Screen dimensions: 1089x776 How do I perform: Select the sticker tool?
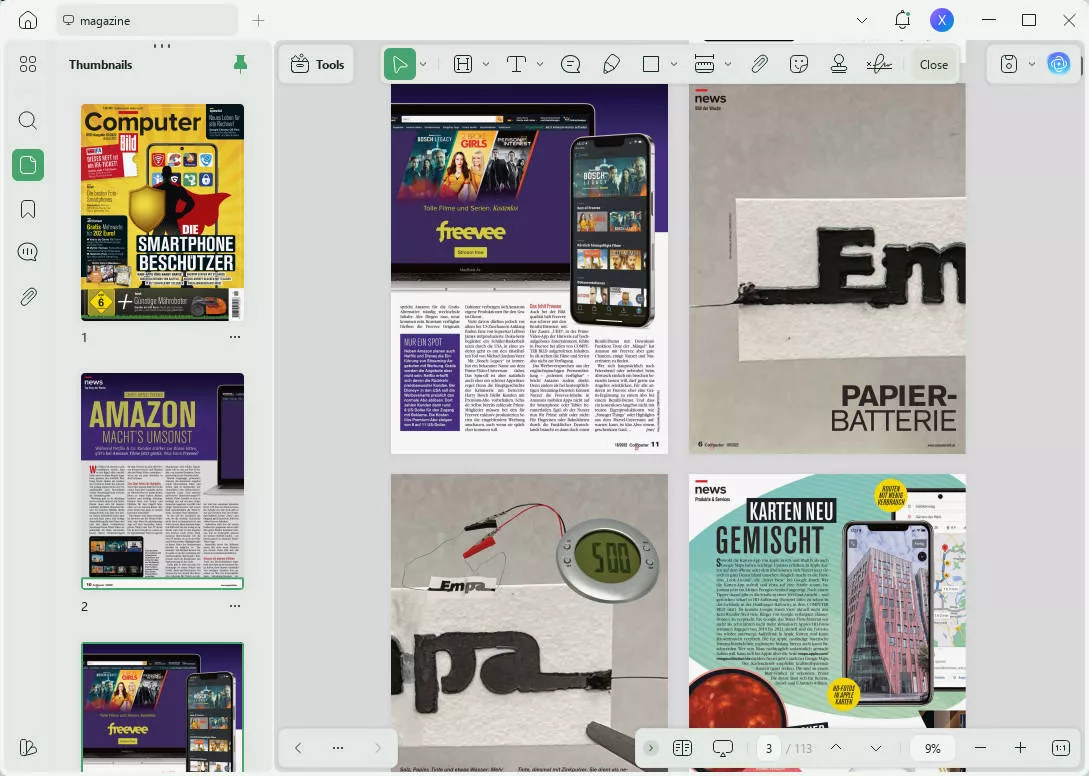pyautogui.click(x=798, y=65)
